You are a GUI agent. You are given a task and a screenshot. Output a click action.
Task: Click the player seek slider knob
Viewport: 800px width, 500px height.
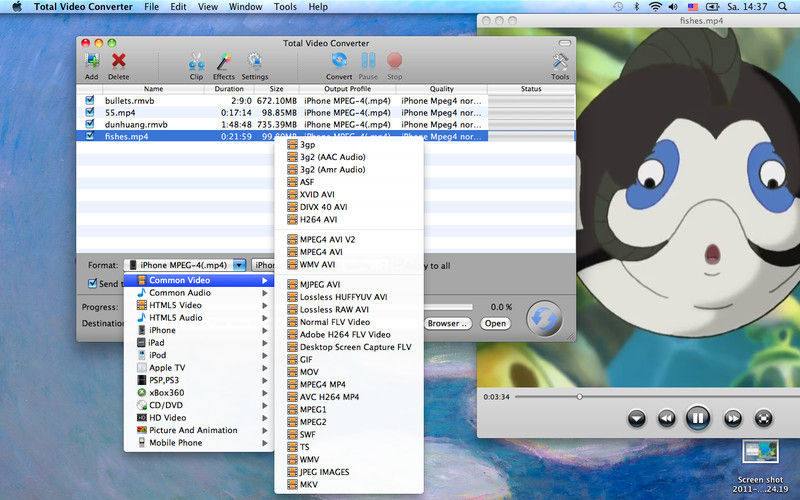580,396
